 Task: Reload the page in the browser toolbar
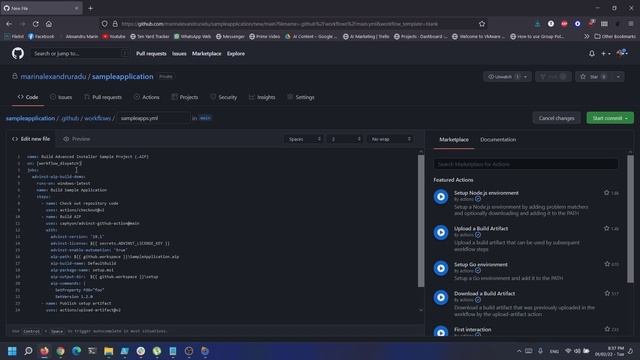point(36,24)
